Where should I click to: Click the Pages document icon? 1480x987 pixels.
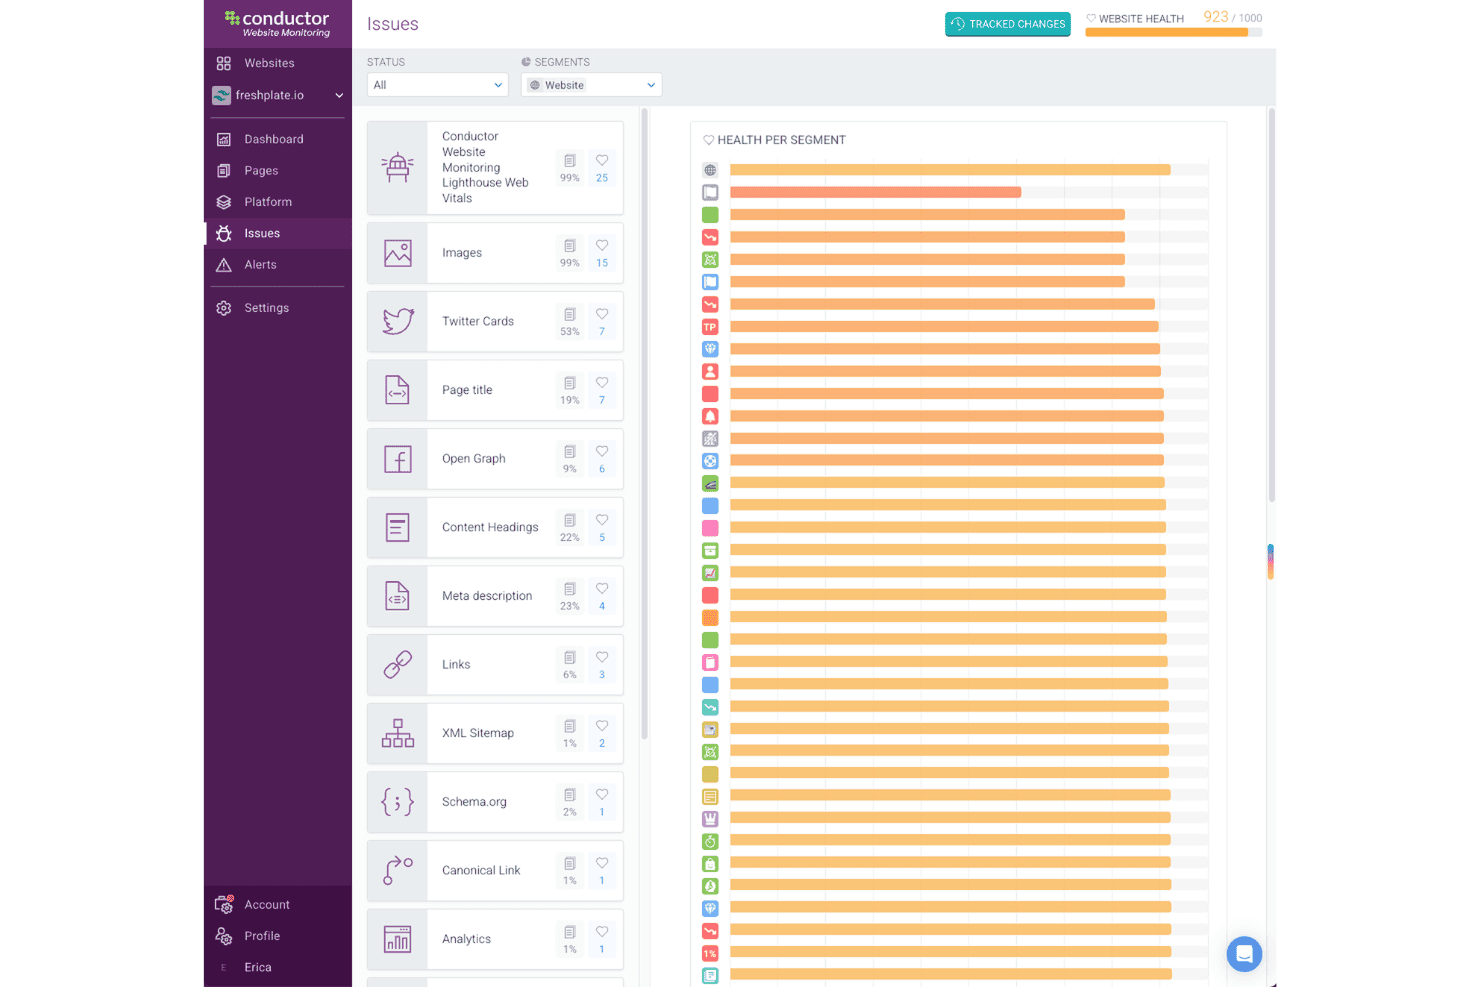[x=224, y=171]
